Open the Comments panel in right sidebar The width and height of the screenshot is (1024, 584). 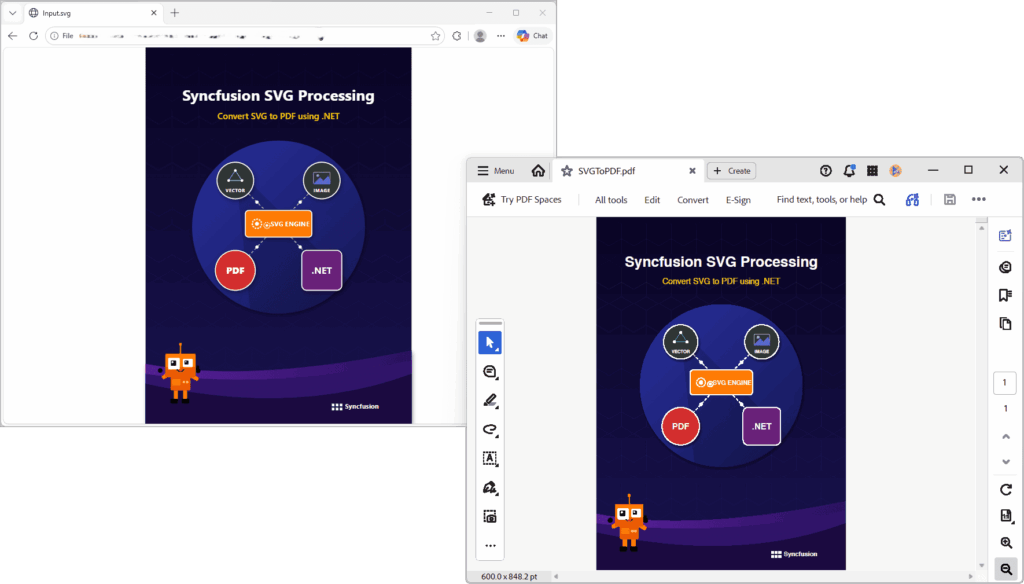[x=1006, y=267]
